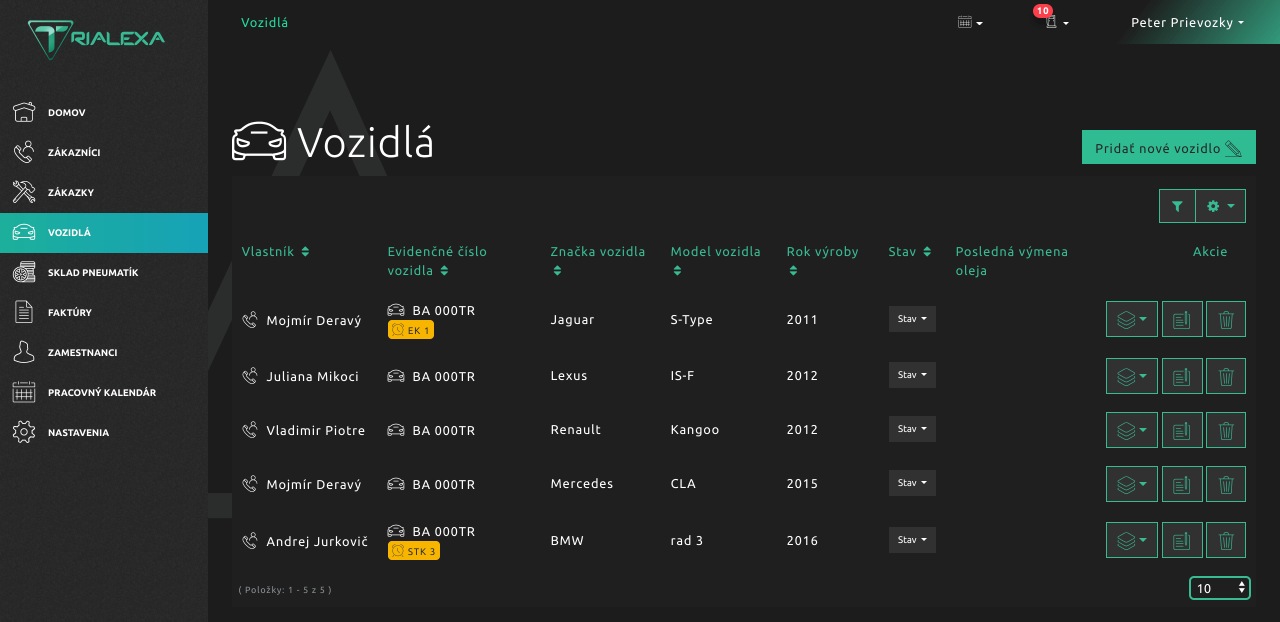Open Nastavenia settings section
Image resolution: width=1280 pixels, height=622 pixels.
coord(104,432)
